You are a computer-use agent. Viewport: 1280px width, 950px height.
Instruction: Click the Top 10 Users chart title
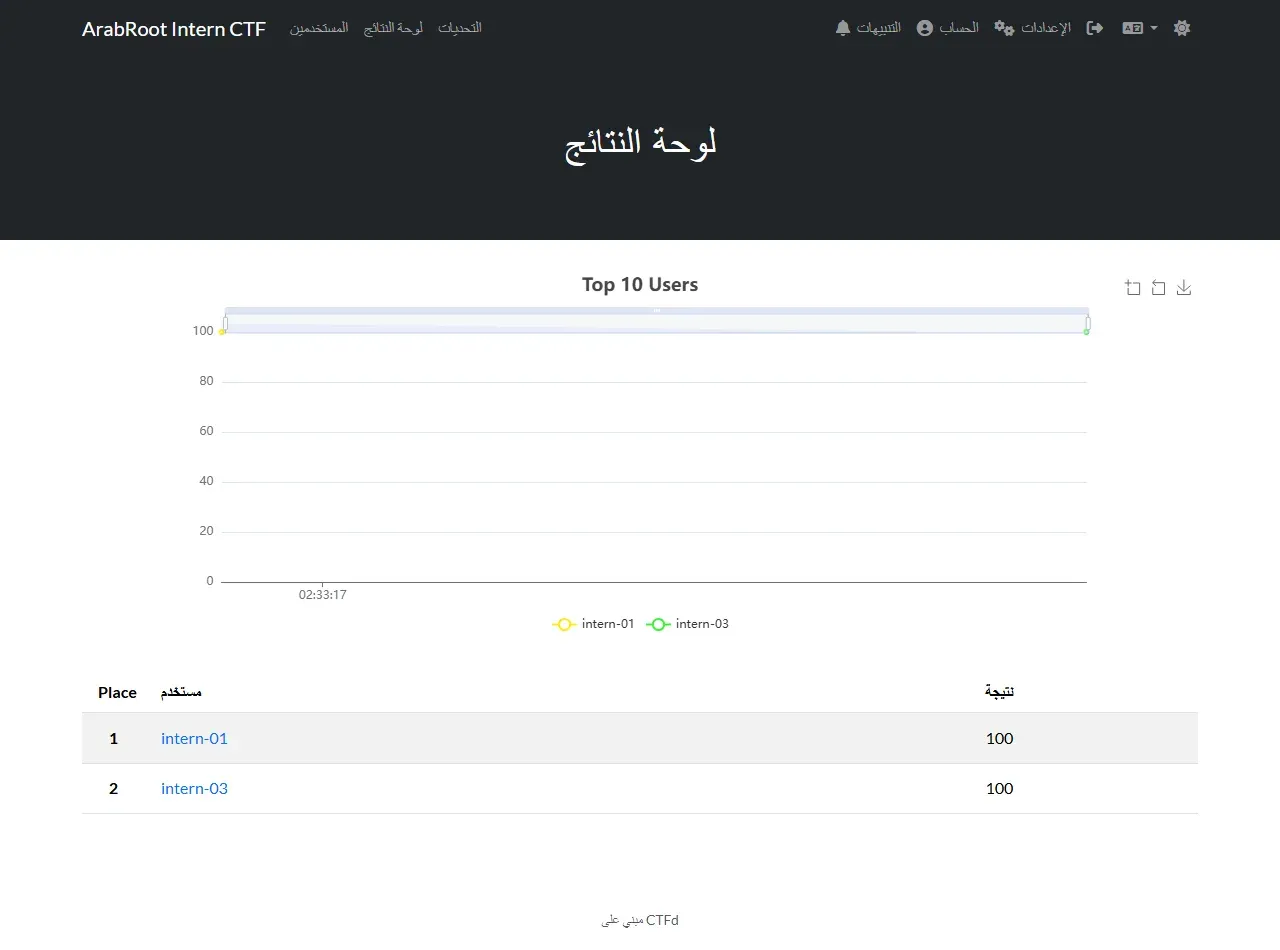click(640, 285)
